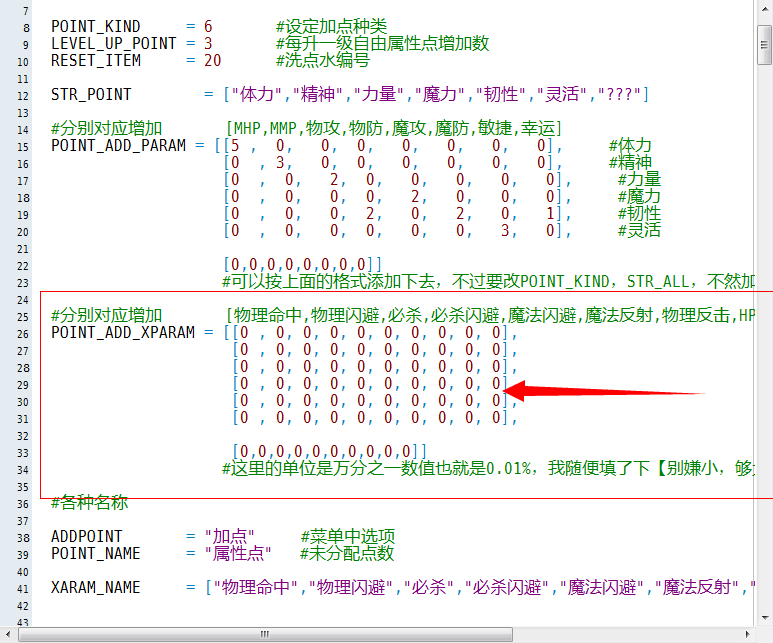Click the ADDPOINT variable name
The height and width of the screenshot is (643, 773).
point(86,536)
